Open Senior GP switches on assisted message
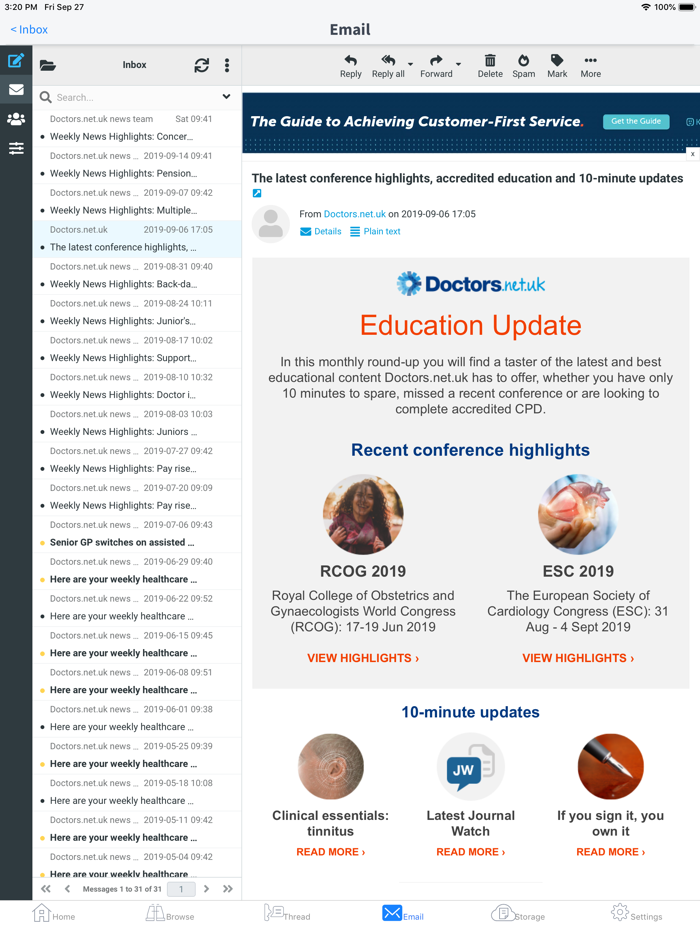Image resolution: width=700 pixels, height=934 pixels. coord(137,534)
